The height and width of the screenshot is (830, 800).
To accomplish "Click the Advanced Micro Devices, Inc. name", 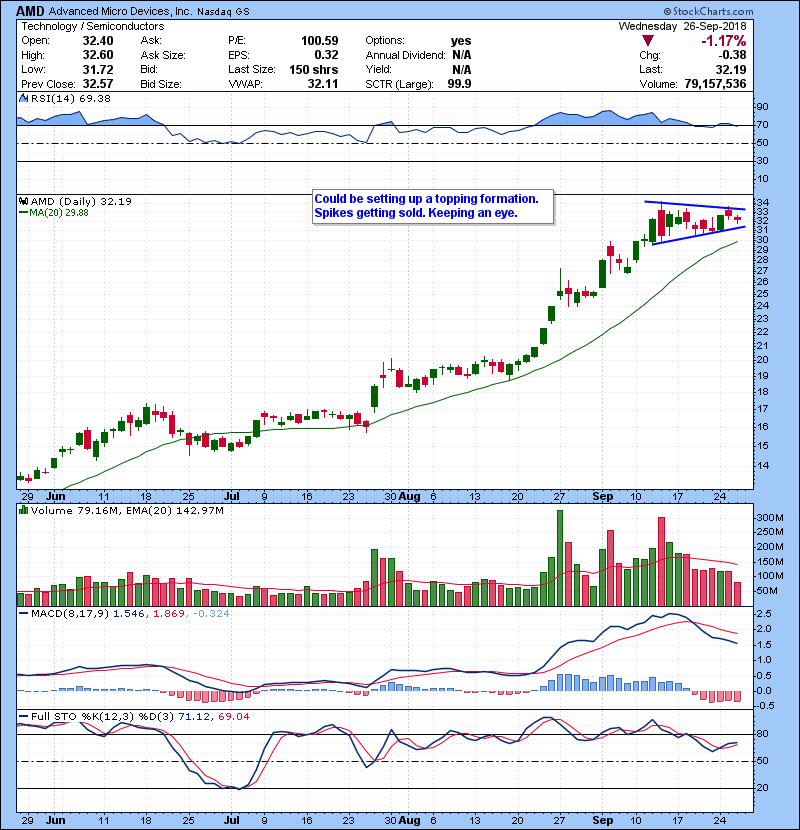I will coord(120,11).
